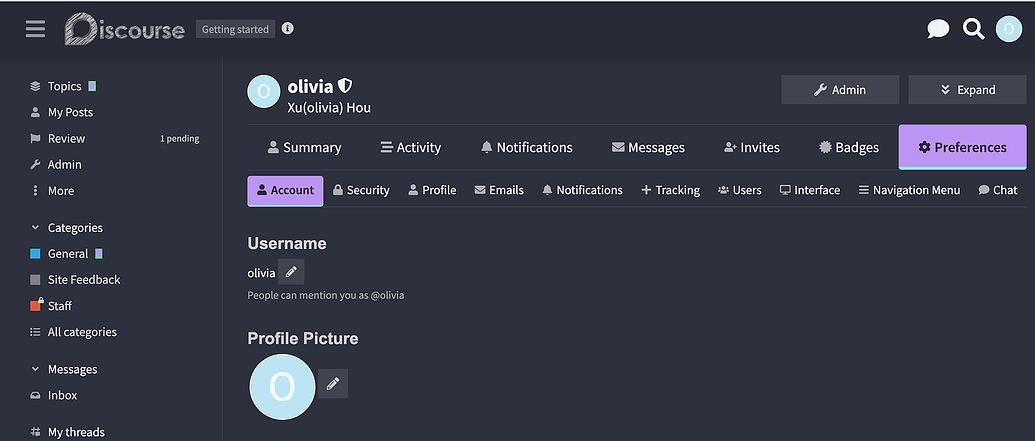Collapse the Messages sidebar section
The width and height of the screenshot is (1035, 441).
(x=36, y=370)
